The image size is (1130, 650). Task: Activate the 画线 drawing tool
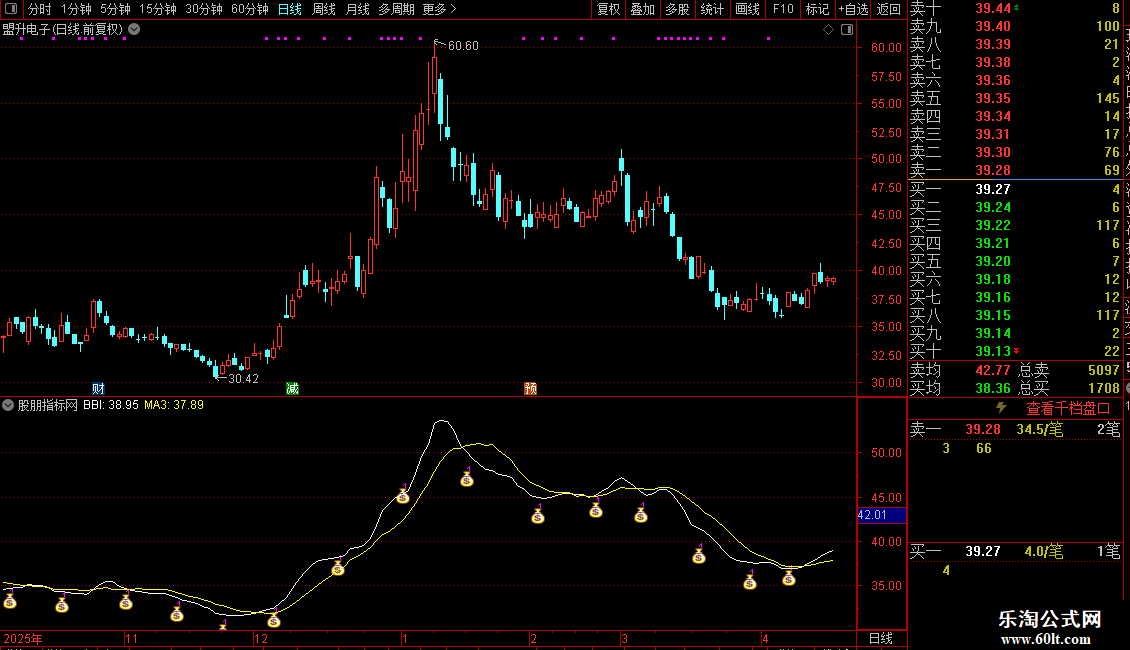click(x=747, y=9)
